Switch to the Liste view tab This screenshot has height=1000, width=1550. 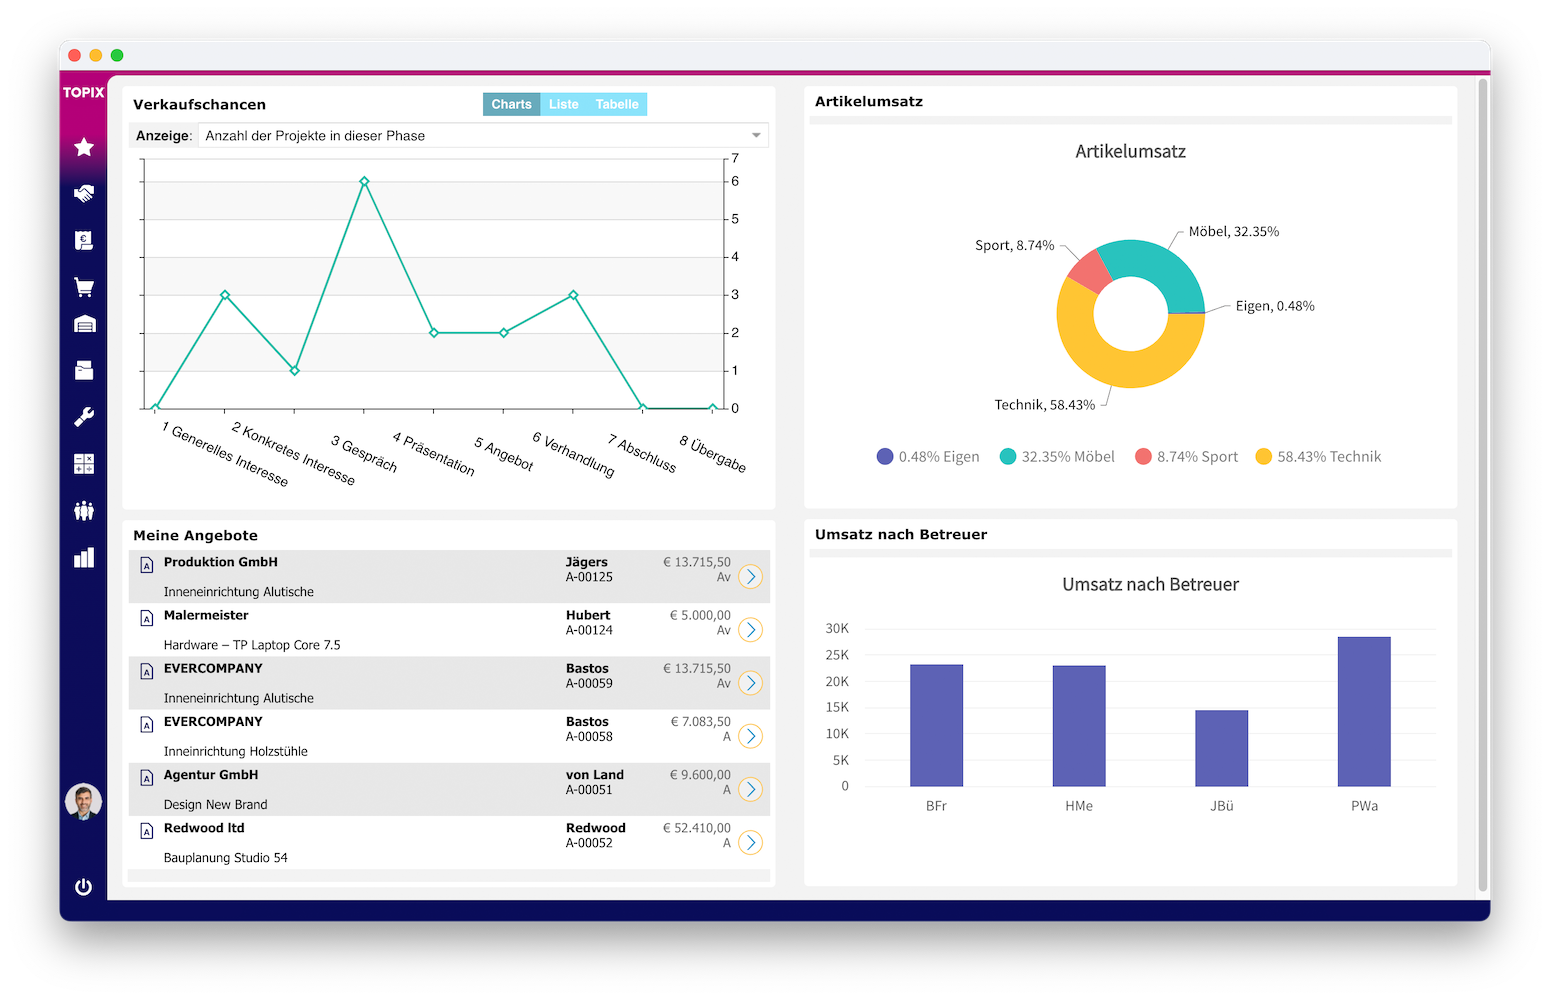tap(564, 104)
